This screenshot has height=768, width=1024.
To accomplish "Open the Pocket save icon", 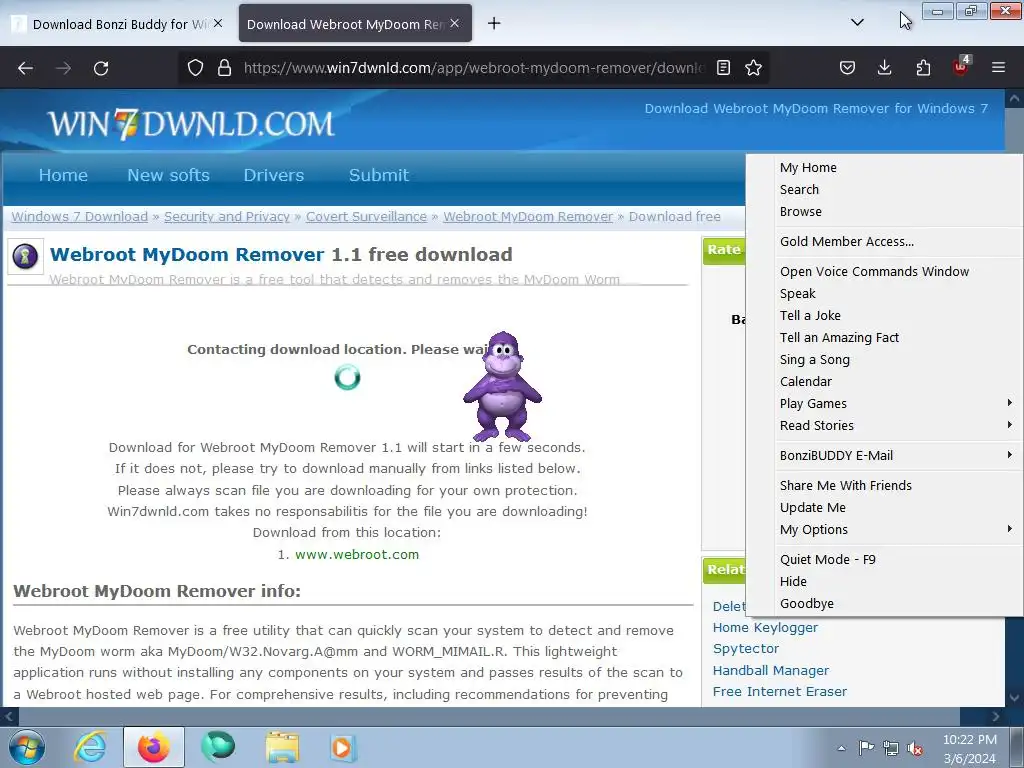I will 847,68.
